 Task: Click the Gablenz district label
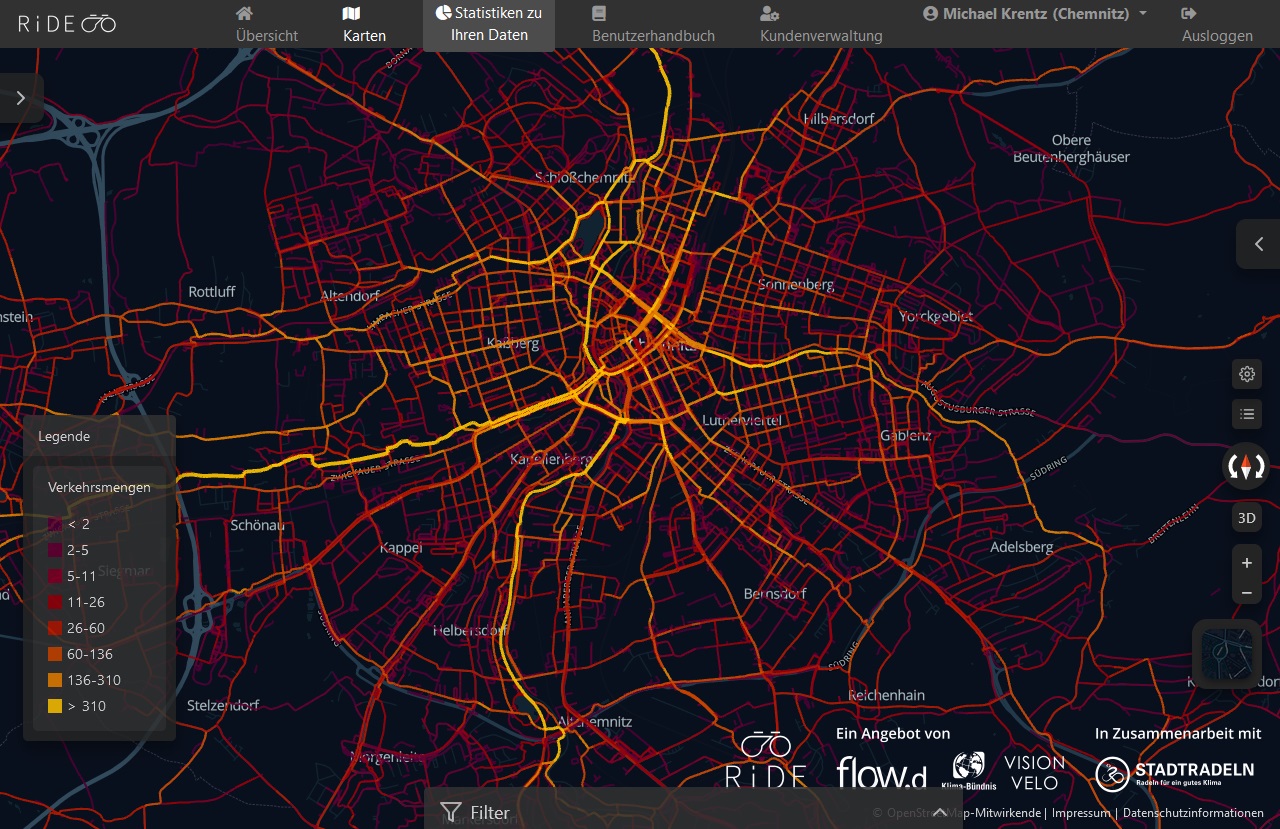[906, 435]
